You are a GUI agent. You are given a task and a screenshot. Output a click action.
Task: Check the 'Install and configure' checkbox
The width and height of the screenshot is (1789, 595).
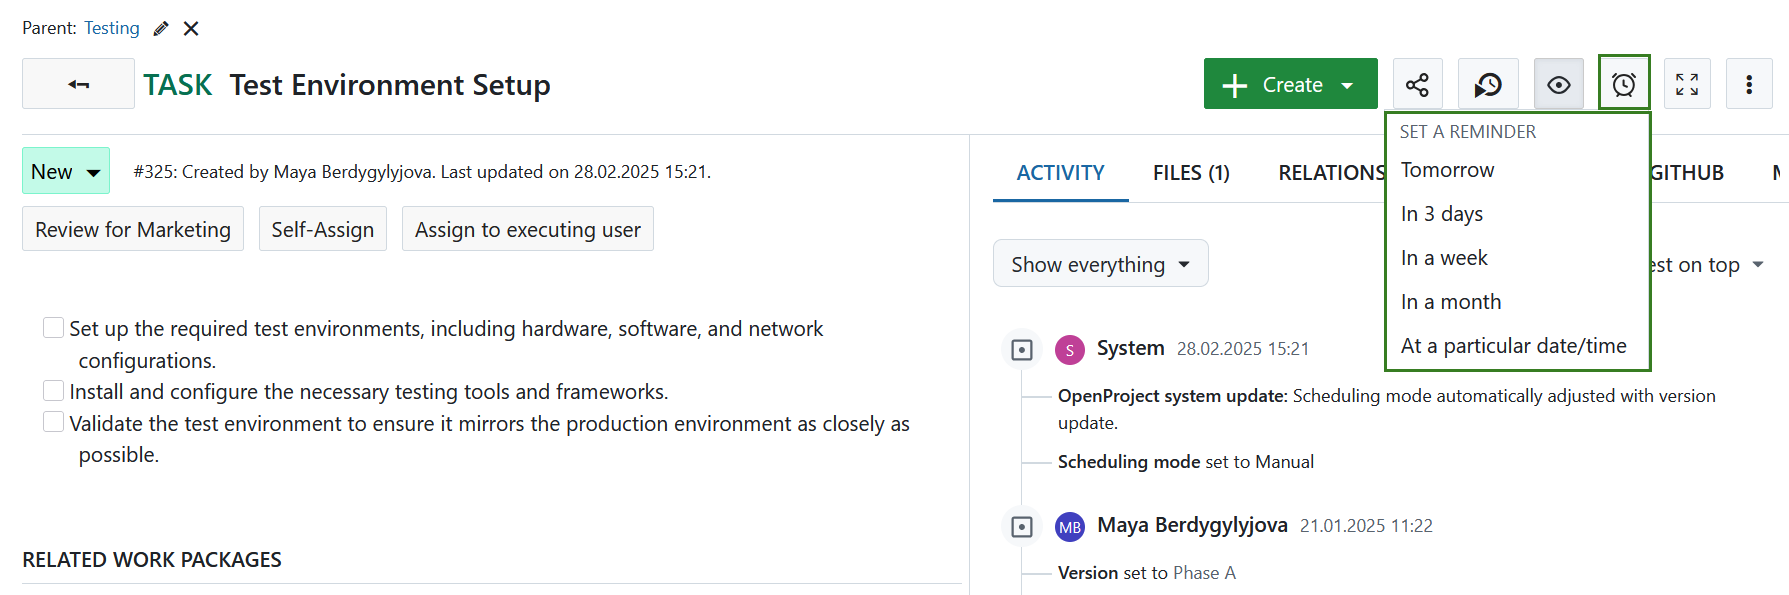(54, 390)
